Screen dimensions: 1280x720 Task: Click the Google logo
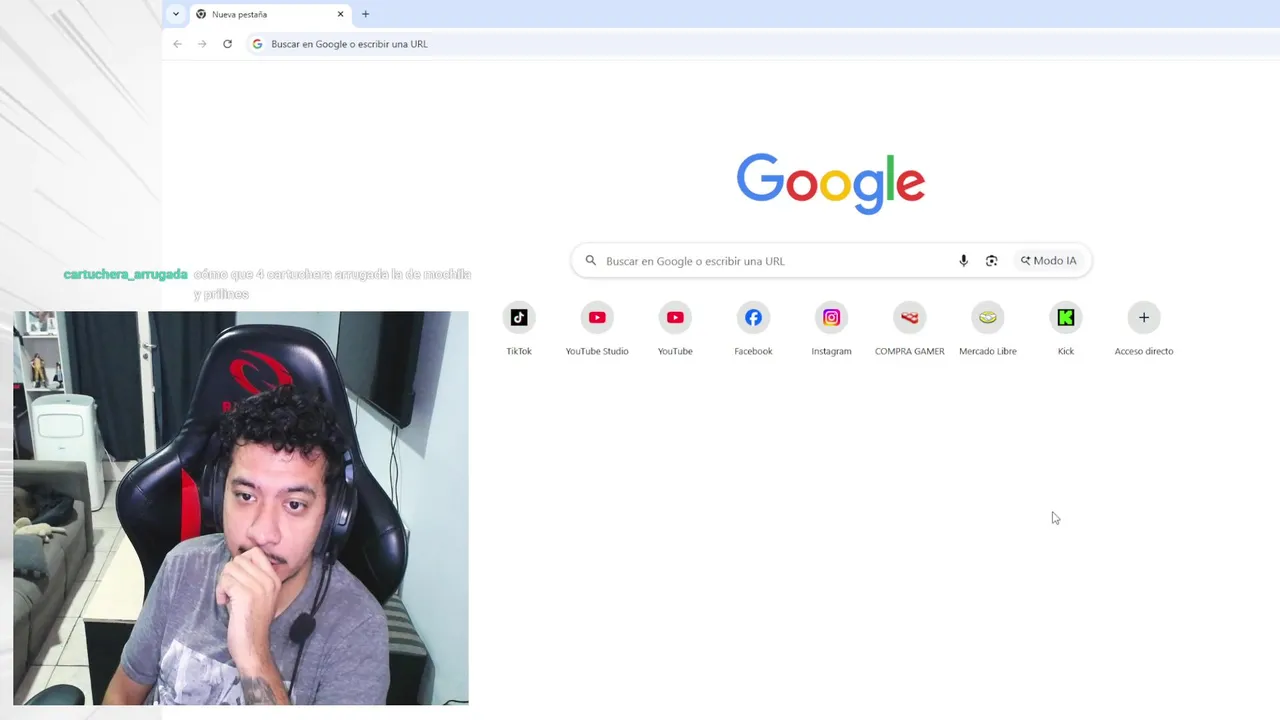point(831,183)
